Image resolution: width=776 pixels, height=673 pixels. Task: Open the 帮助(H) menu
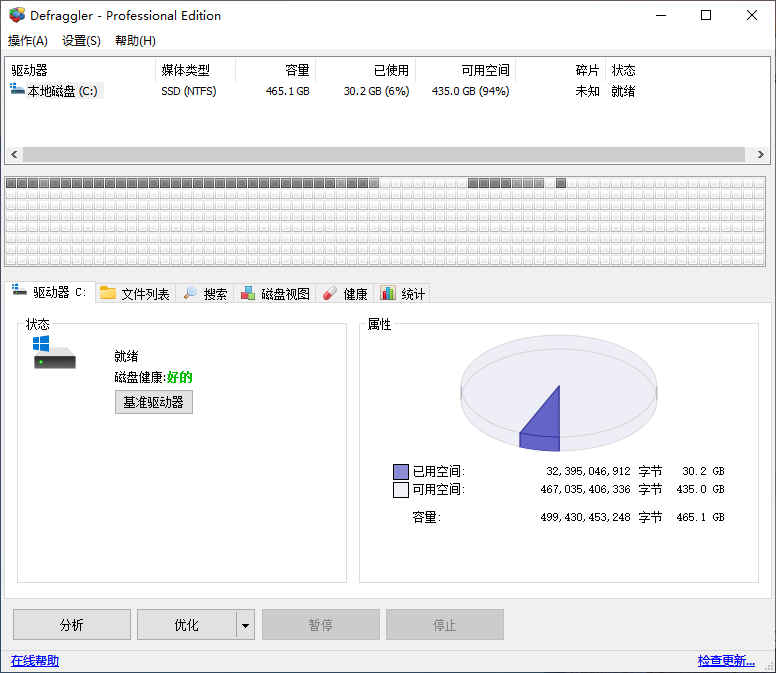coord(135,41)
